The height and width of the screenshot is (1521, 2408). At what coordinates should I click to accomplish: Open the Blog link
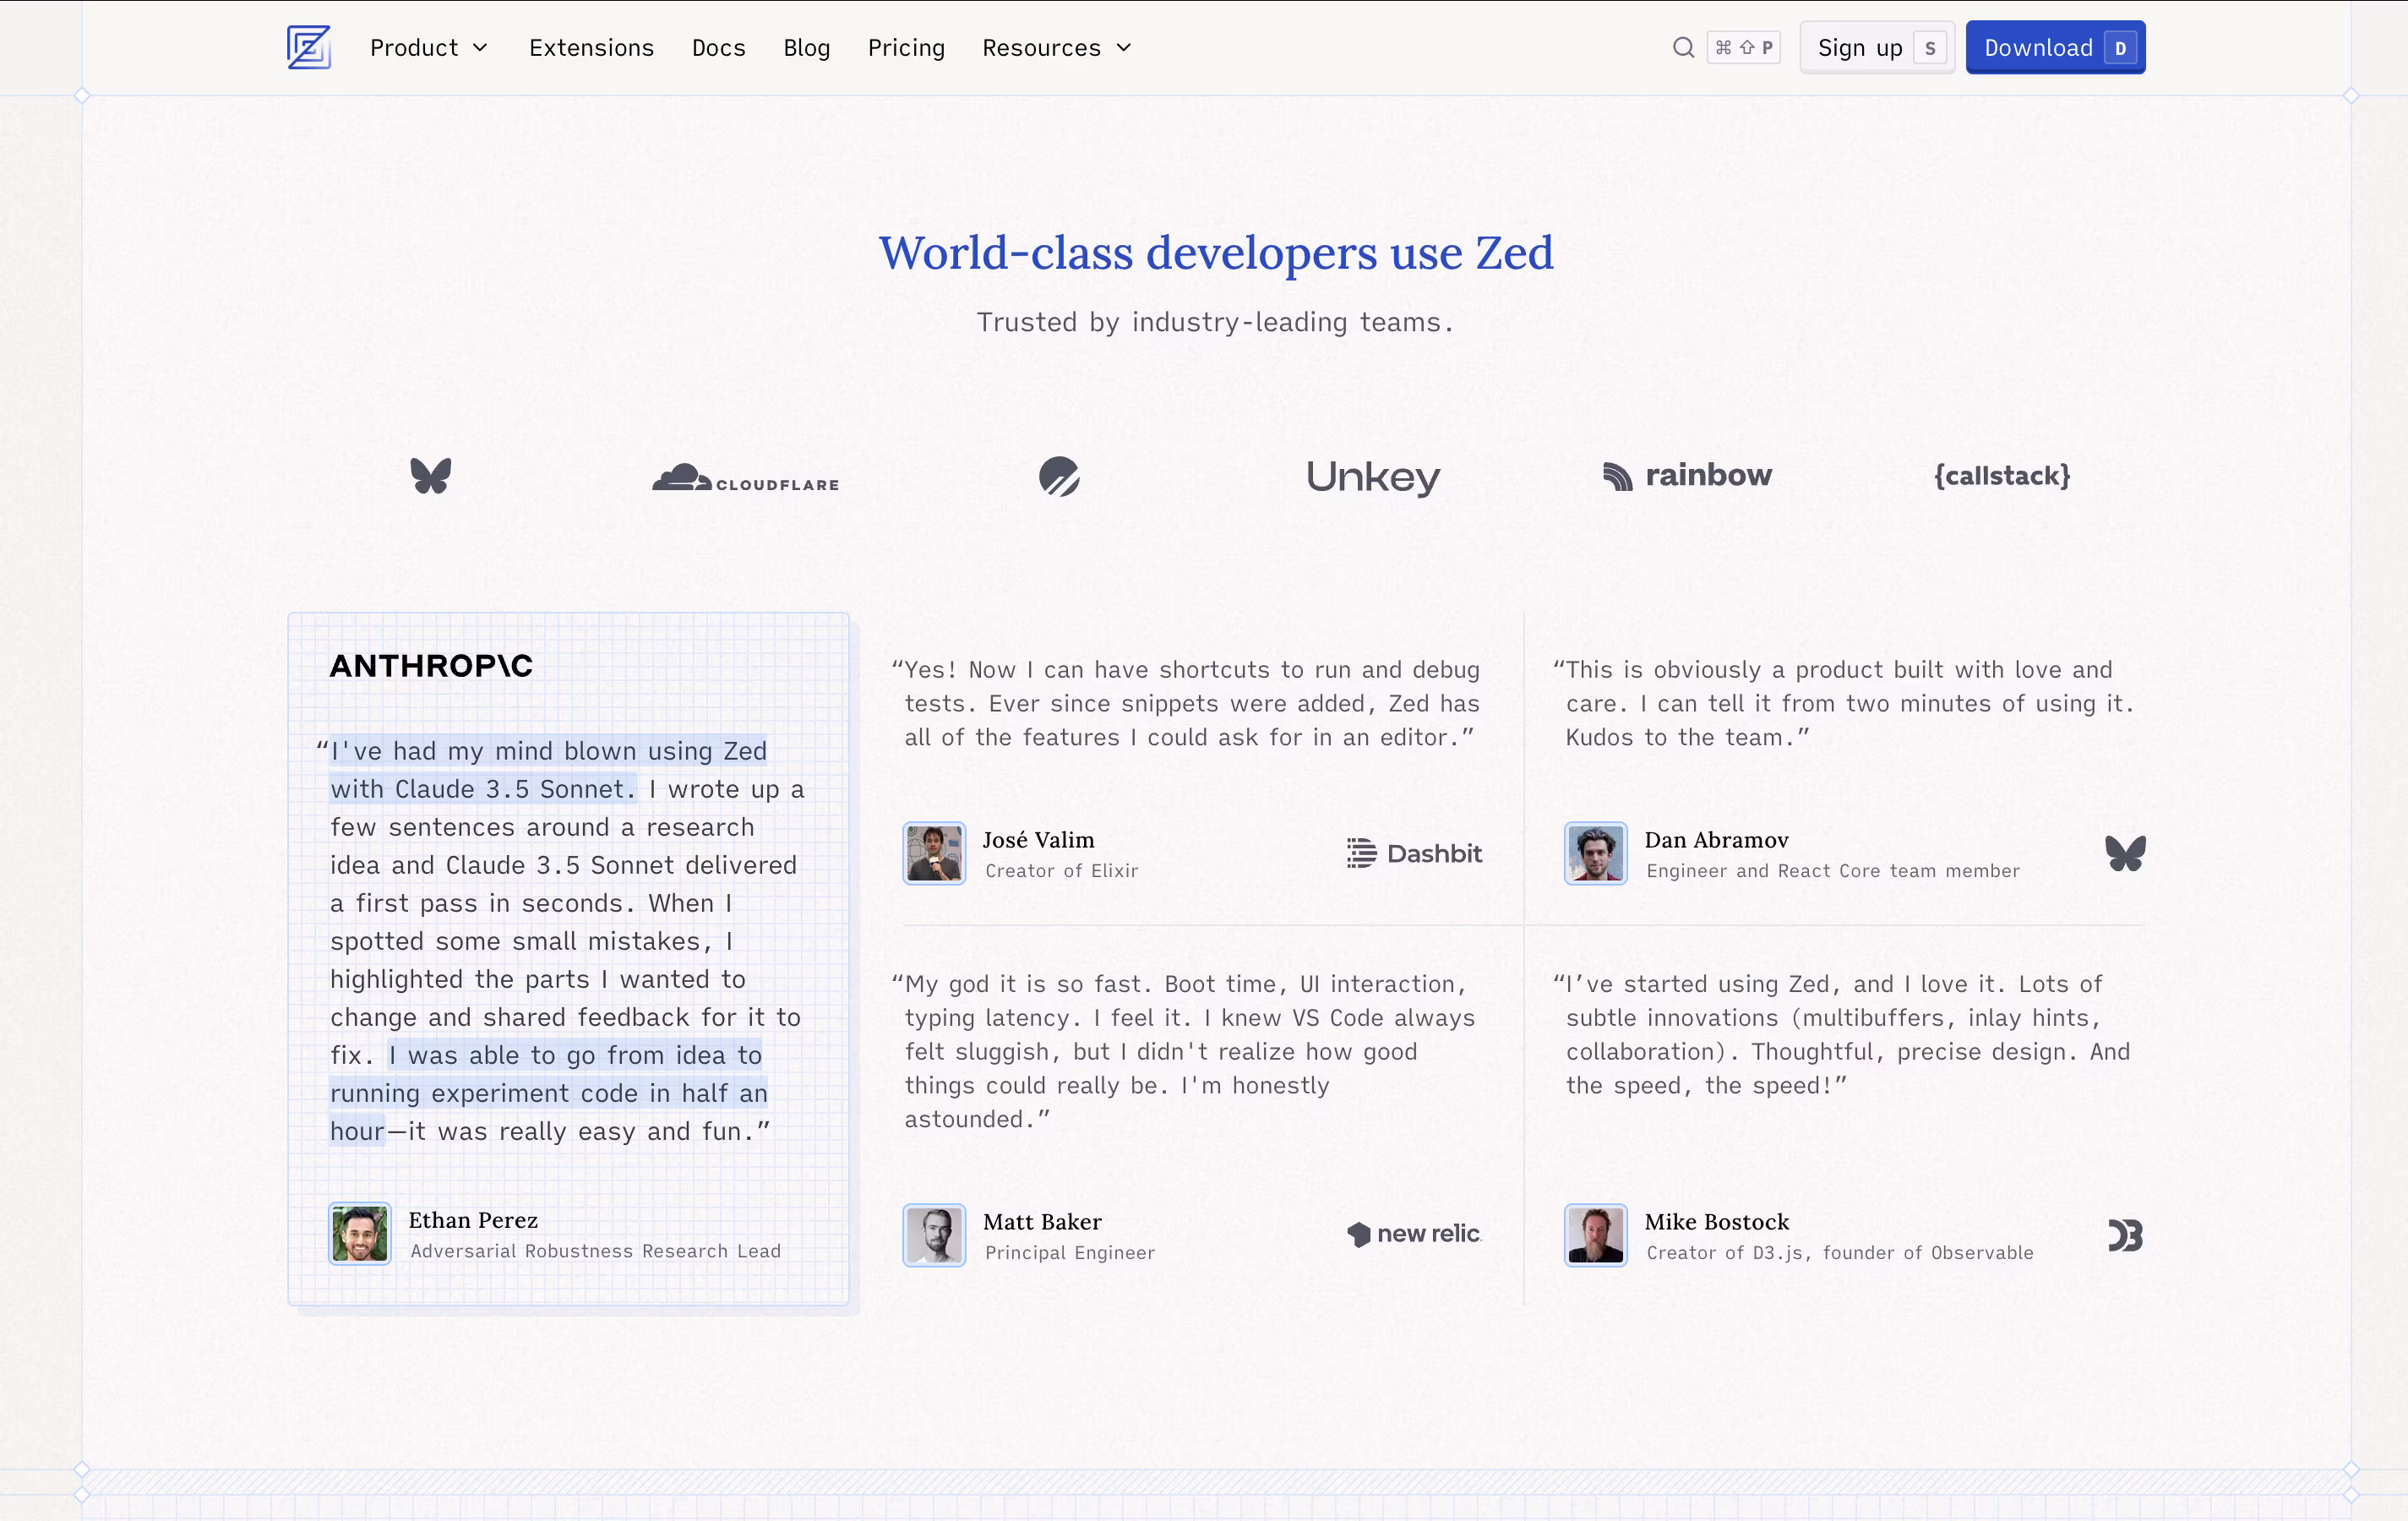point(807,48)
